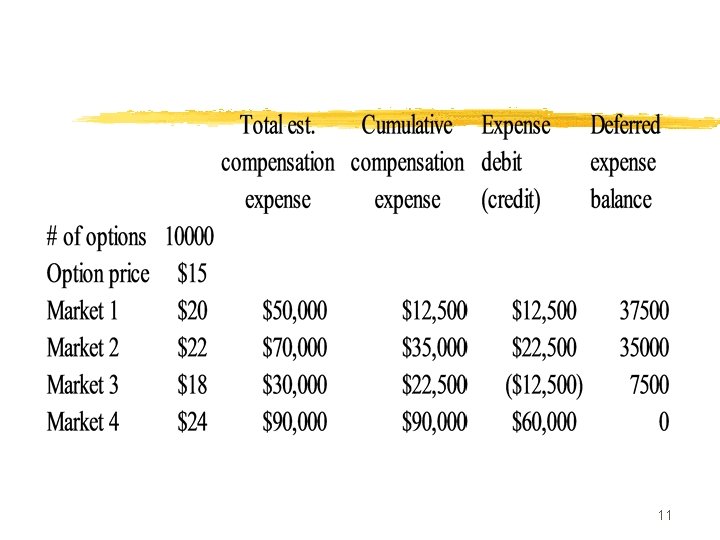The image size is (720, 540).
Task: Click the '# of options' row label
Action: point(96,237)
